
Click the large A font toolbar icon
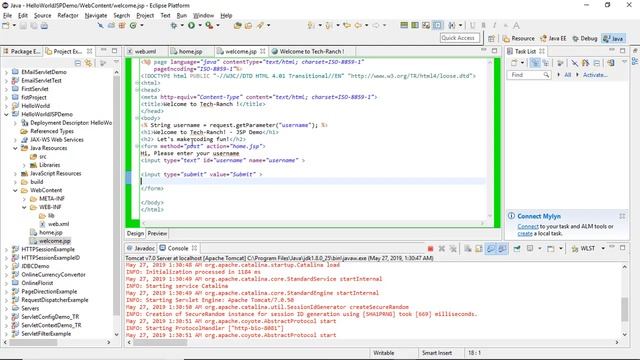coord(516,25)
